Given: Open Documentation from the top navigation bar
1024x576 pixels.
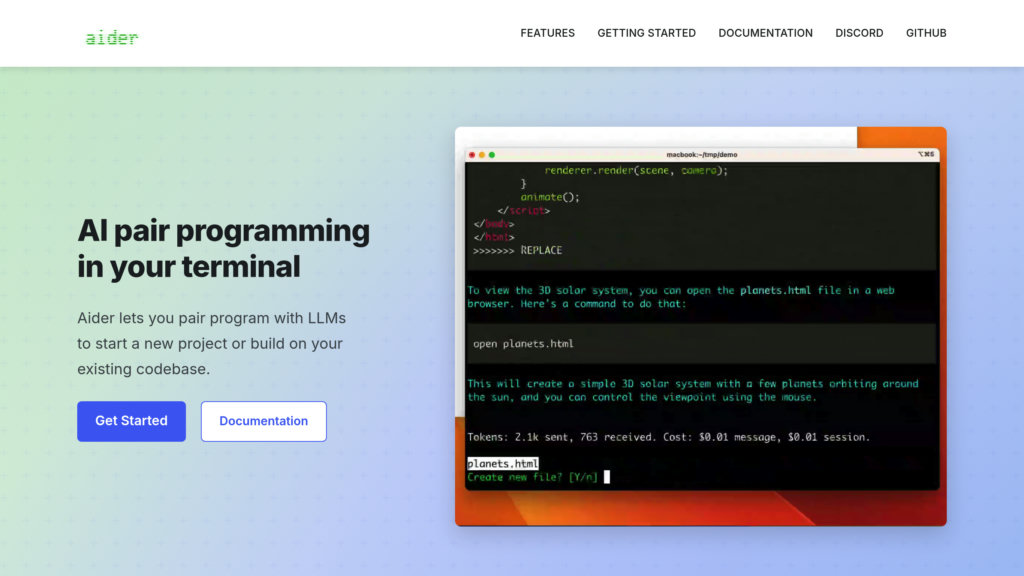Looking at the screenshot, I should tap(765, 33).
